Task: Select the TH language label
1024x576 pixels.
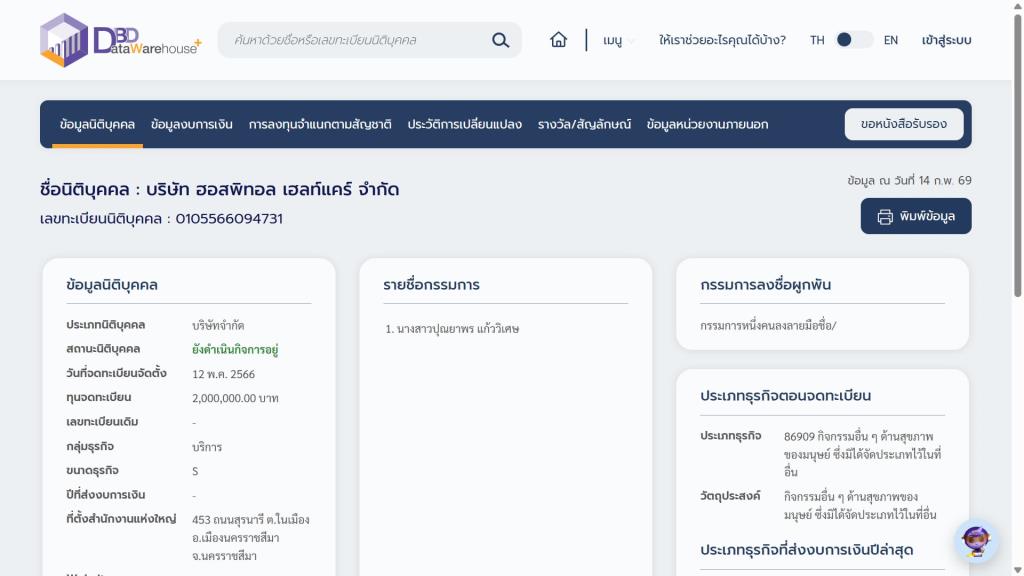Action: (817, 40)
